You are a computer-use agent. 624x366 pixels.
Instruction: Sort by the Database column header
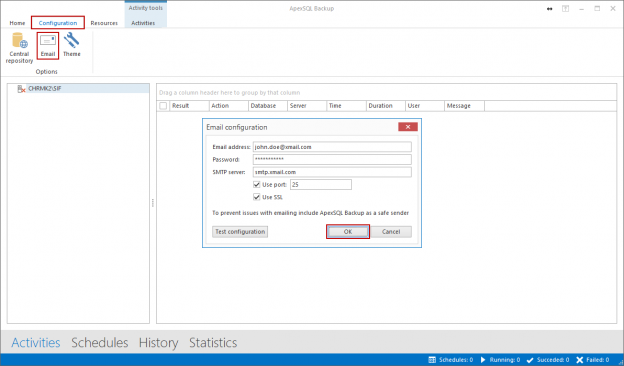pyautogui.click(x=268, y=106)
